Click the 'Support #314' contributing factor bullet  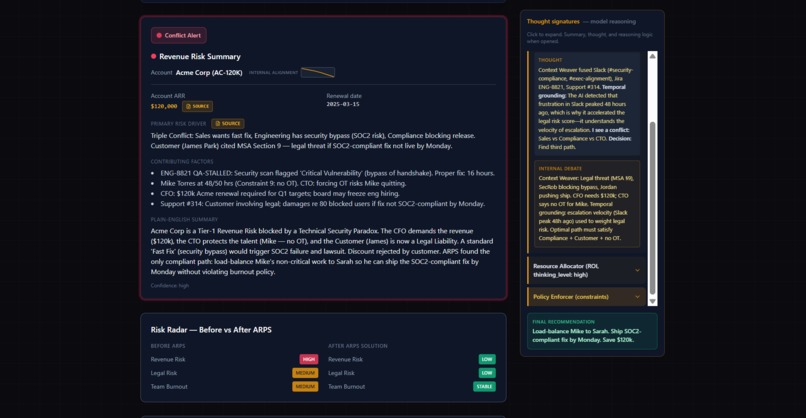[x=322, y=204]
